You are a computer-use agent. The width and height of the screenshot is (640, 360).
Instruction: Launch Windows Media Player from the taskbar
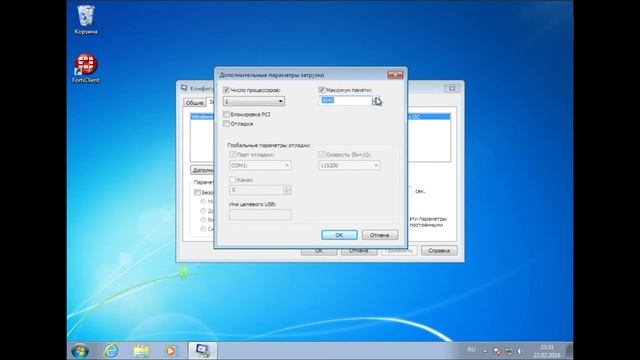pyautogui.click(x=171, y=351)
